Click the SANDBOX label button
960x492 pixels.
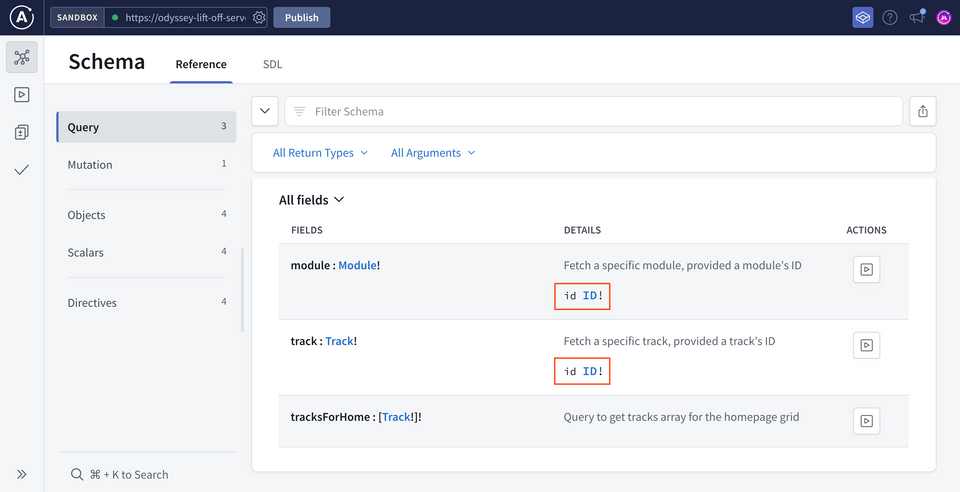point(77,18)
